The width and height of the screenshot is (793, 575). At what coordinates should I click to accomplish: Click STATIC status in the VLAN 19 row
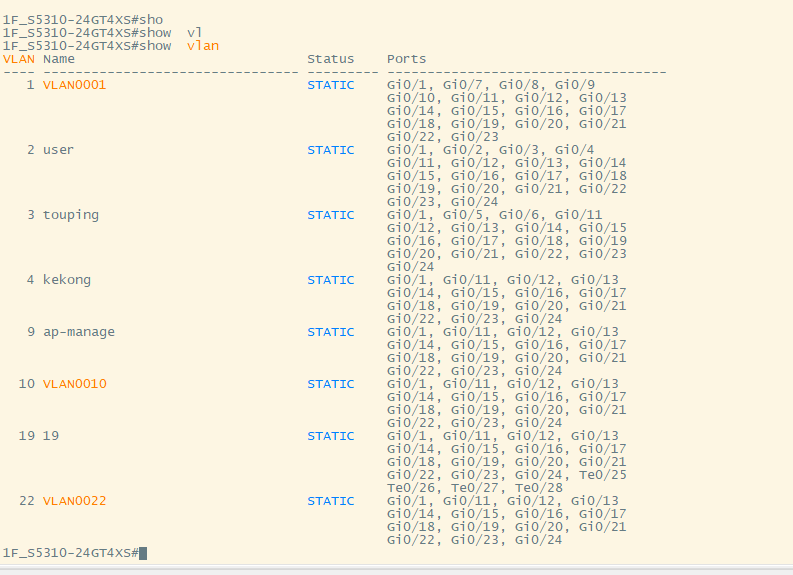[x=331, y=436]
